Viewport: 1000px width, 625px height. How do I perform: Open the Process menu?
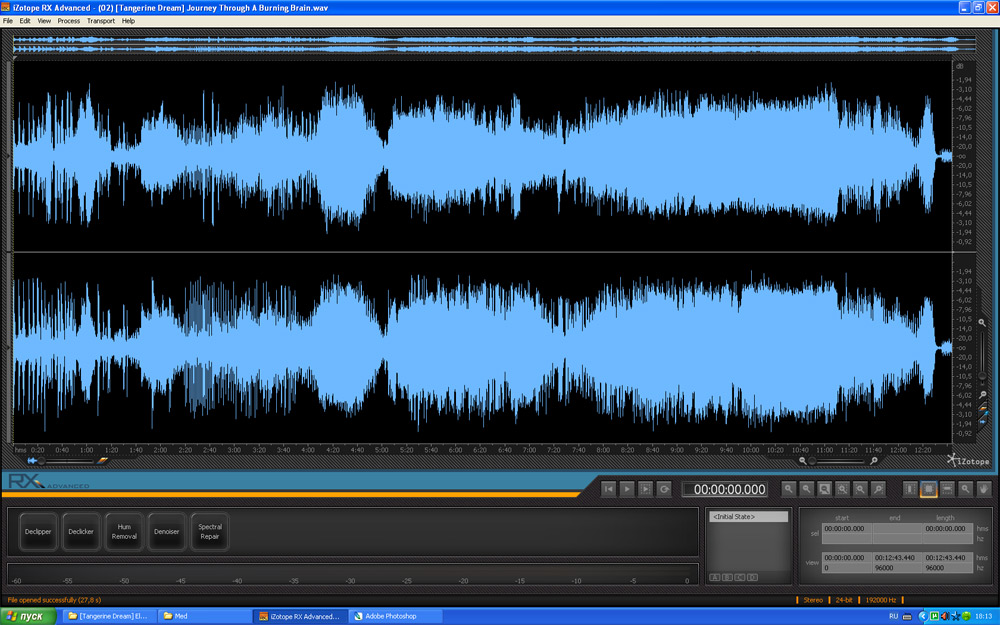click(69, 20)
